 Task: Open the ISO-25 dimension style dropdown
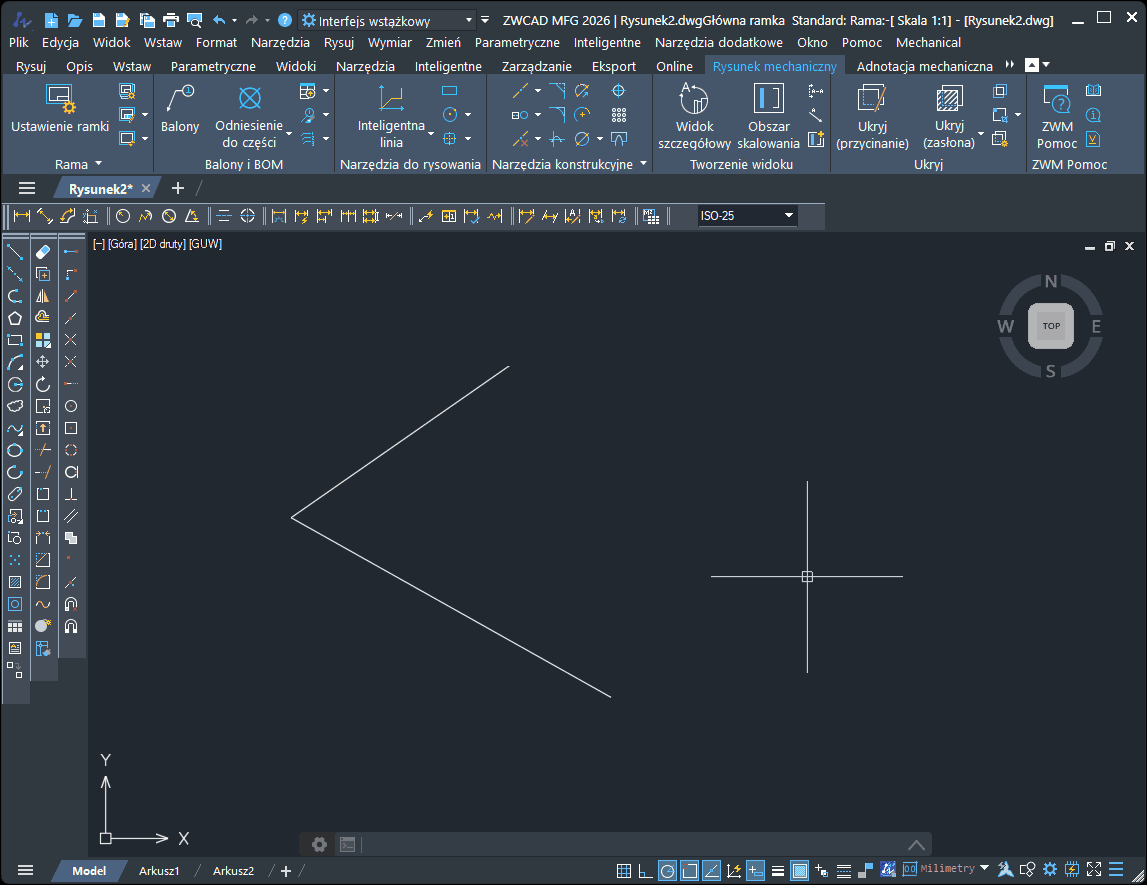[788, 215]
